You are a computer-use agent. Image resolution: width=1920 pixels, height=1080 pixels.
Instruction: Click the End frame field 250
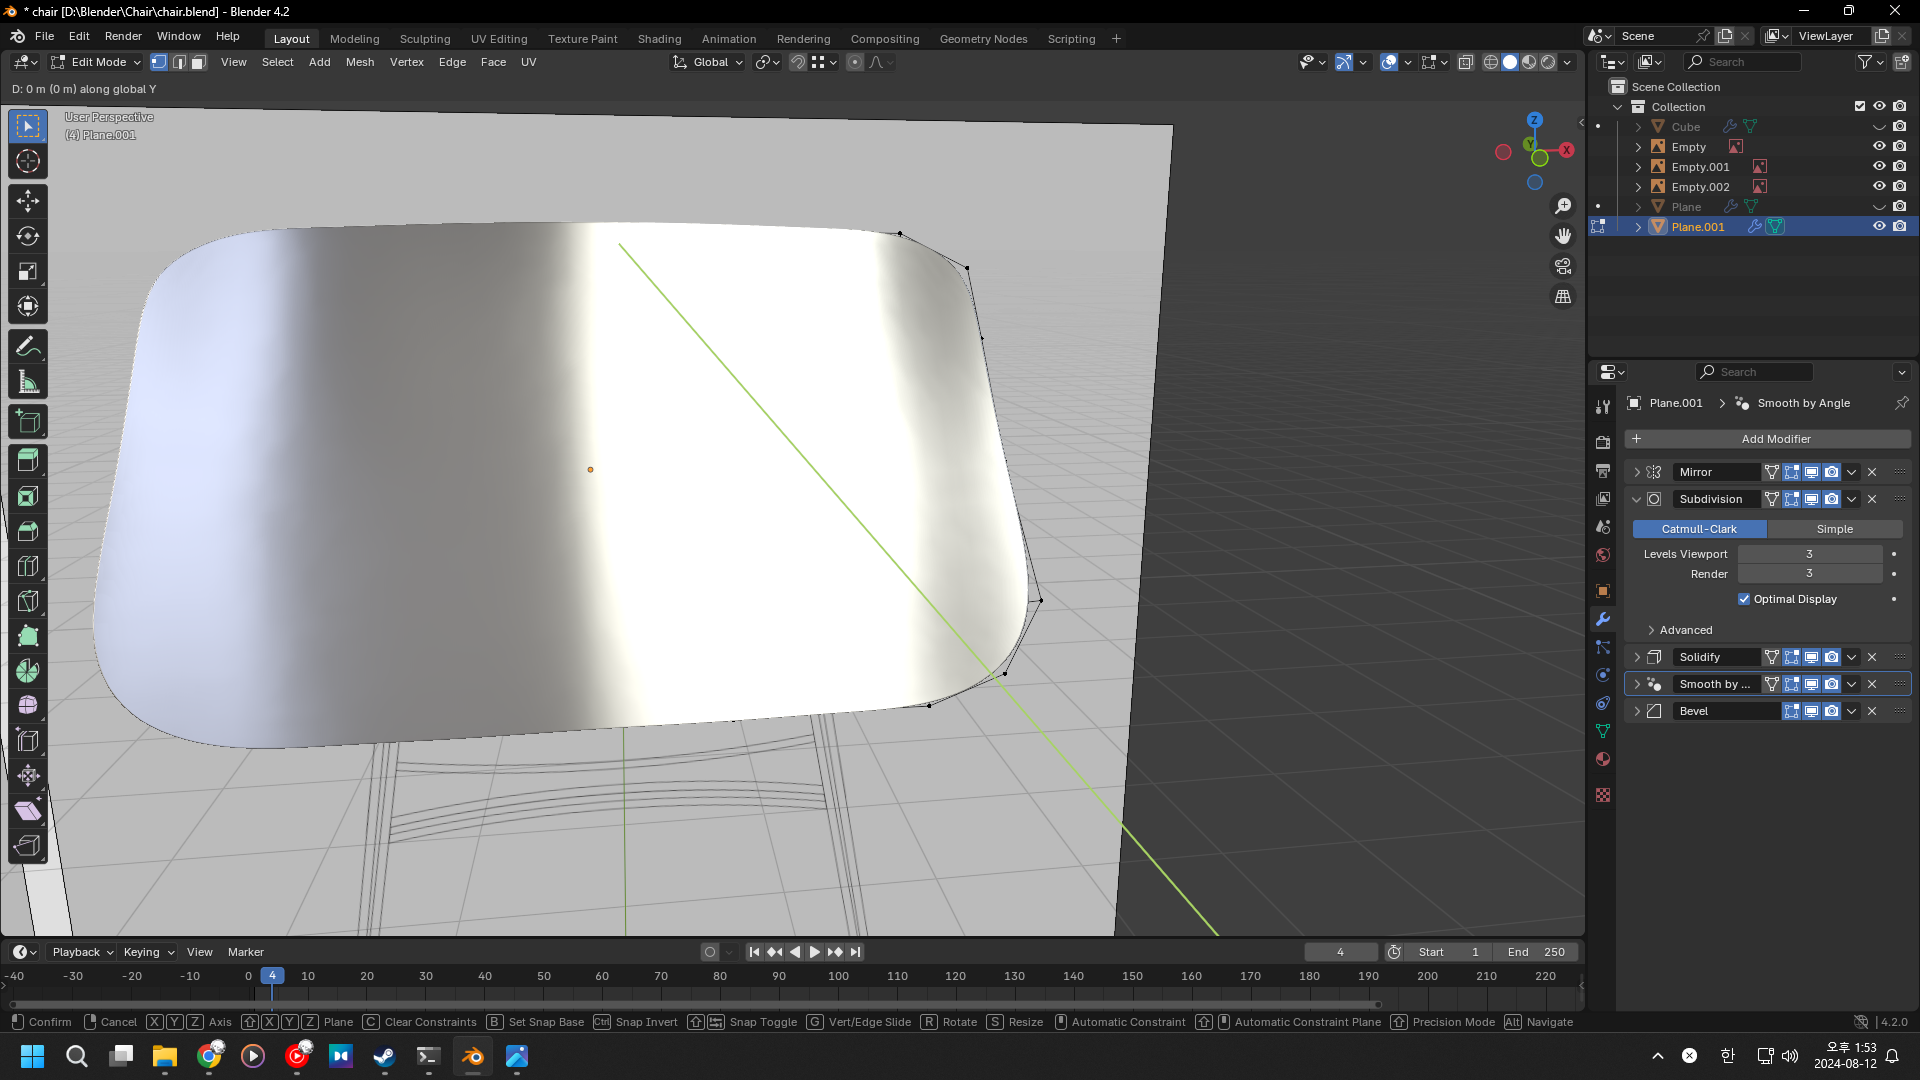(x=1536, y=952)
